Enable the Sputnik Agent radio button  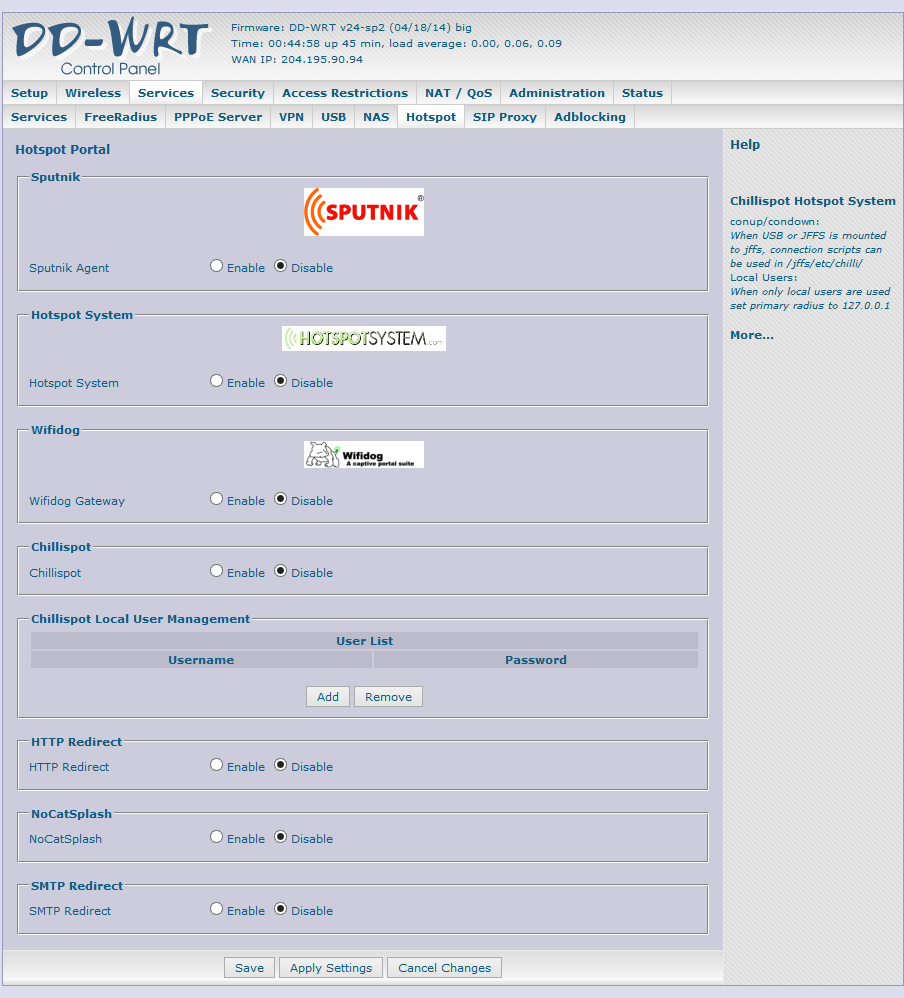pyautogui.click(x=217, y=267)
